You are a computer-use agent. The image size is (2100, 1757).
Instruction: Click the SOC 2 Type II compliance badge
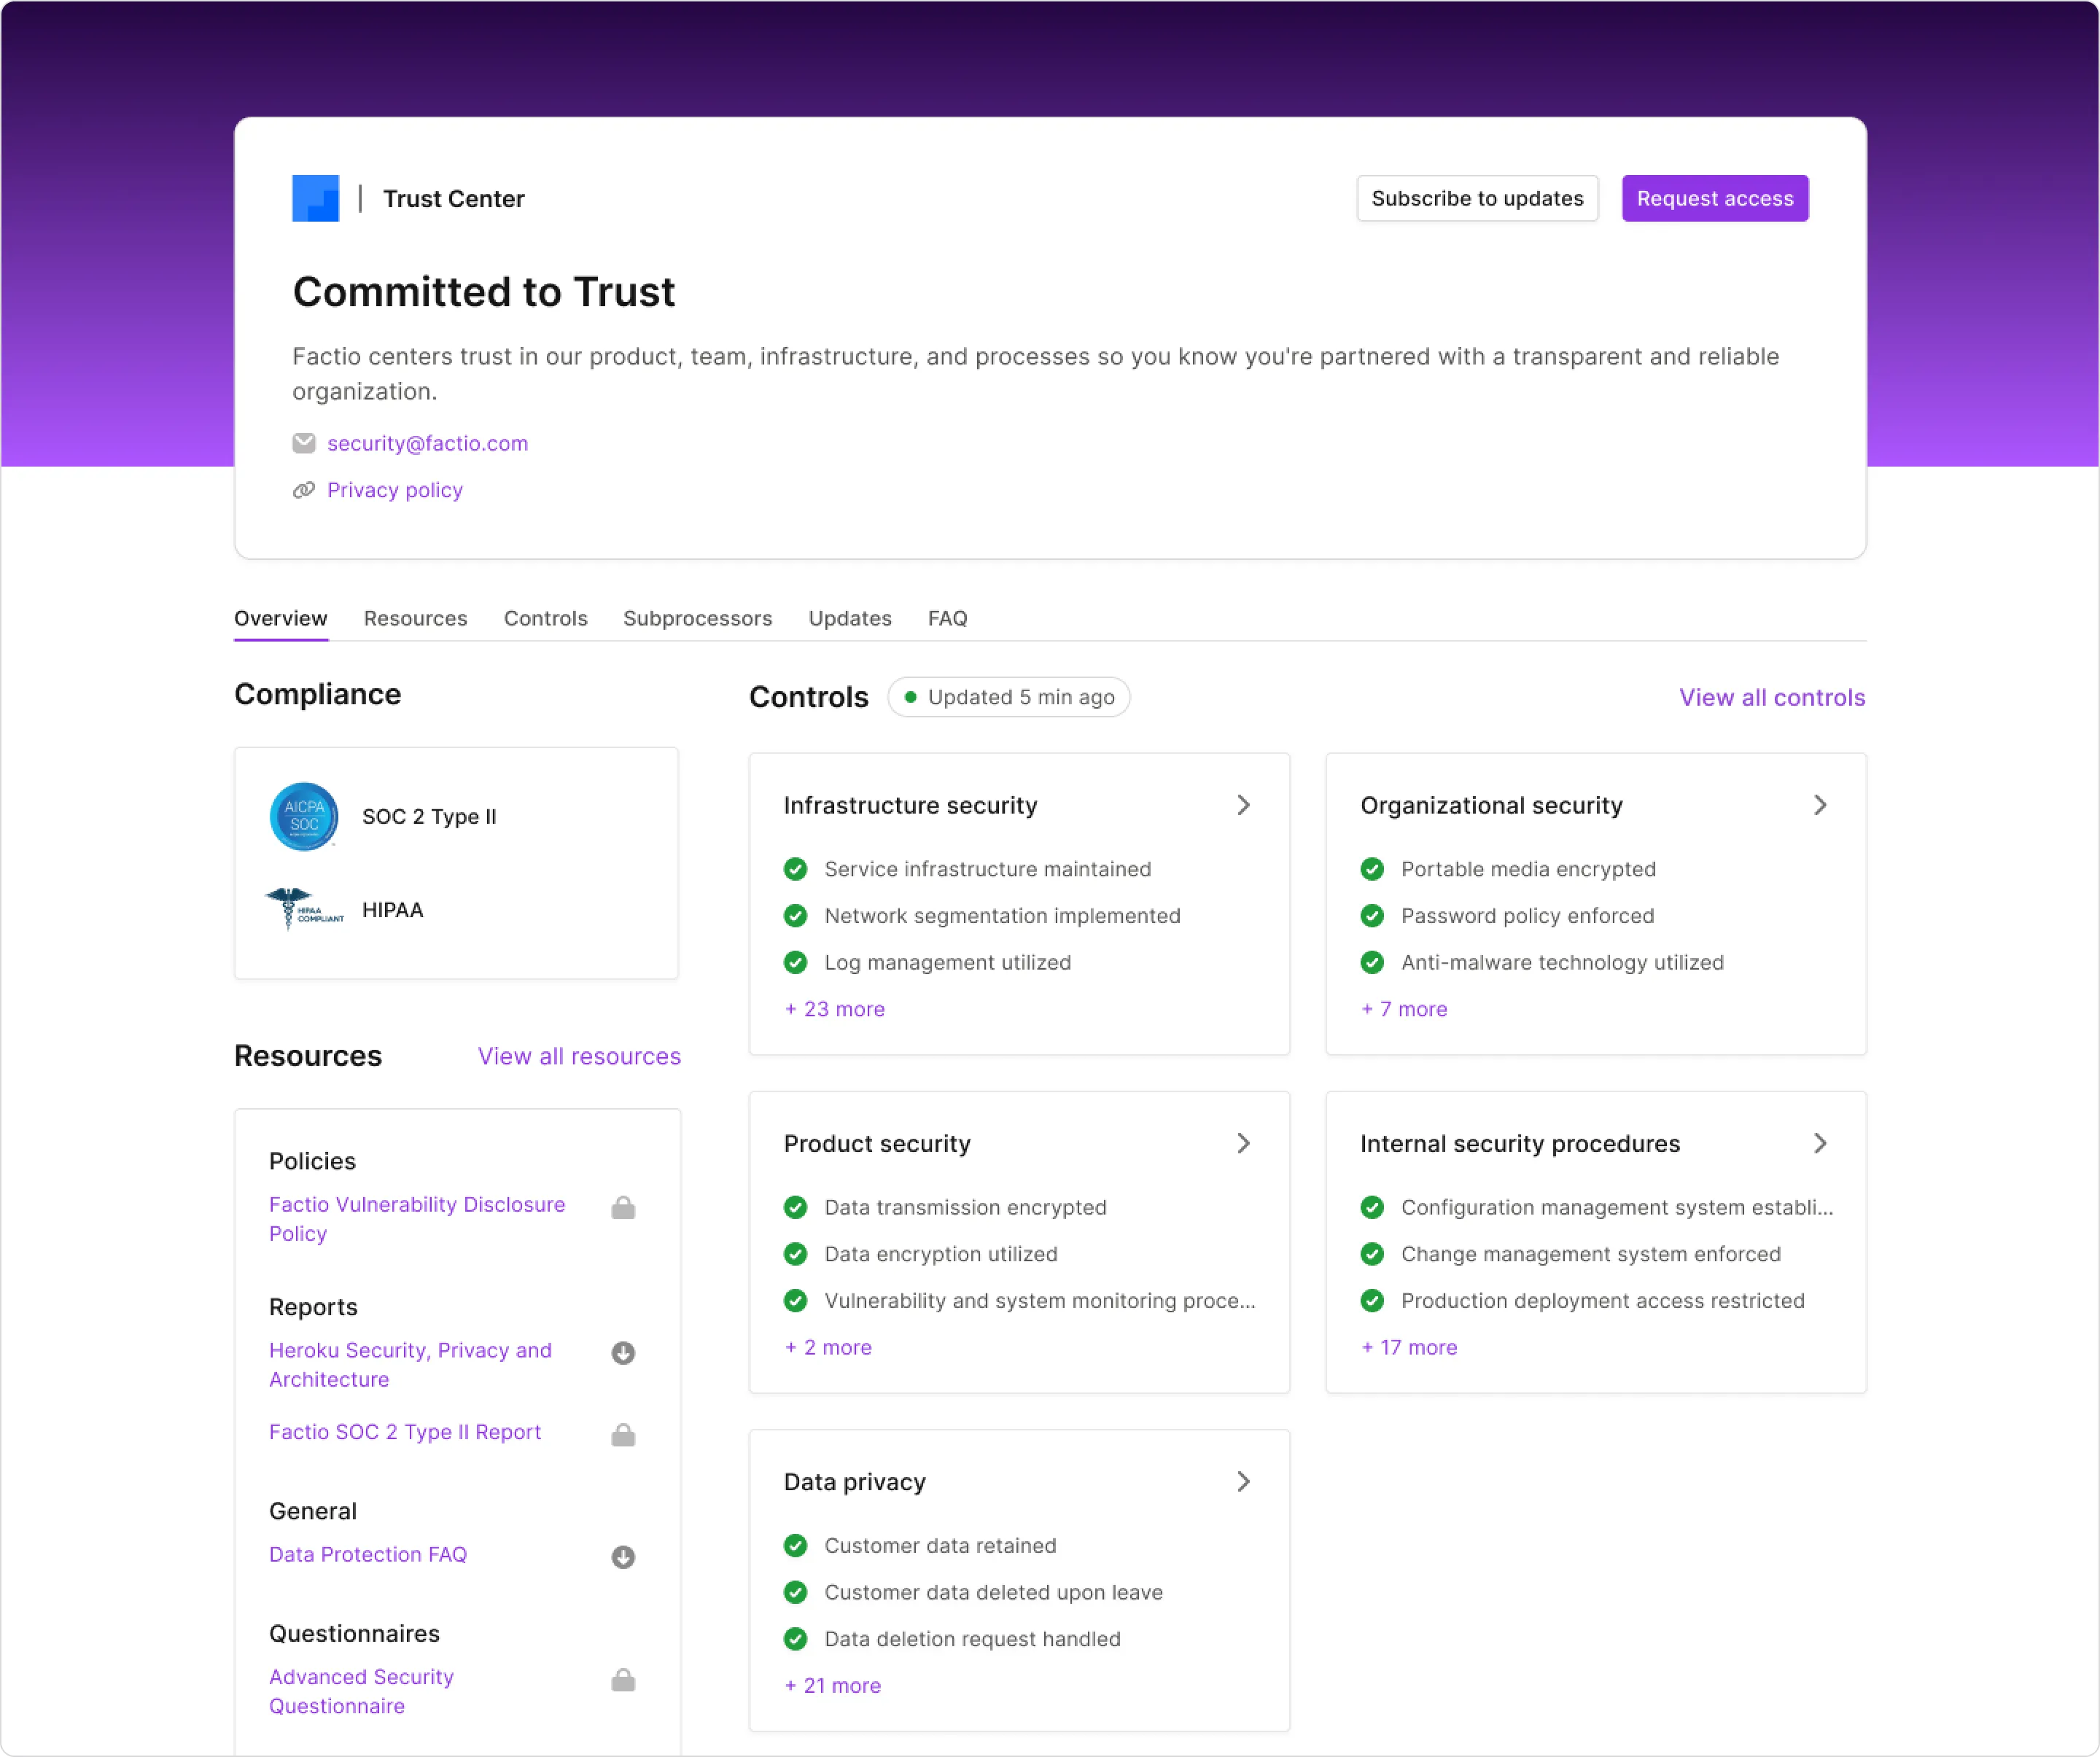coord(303,816)
